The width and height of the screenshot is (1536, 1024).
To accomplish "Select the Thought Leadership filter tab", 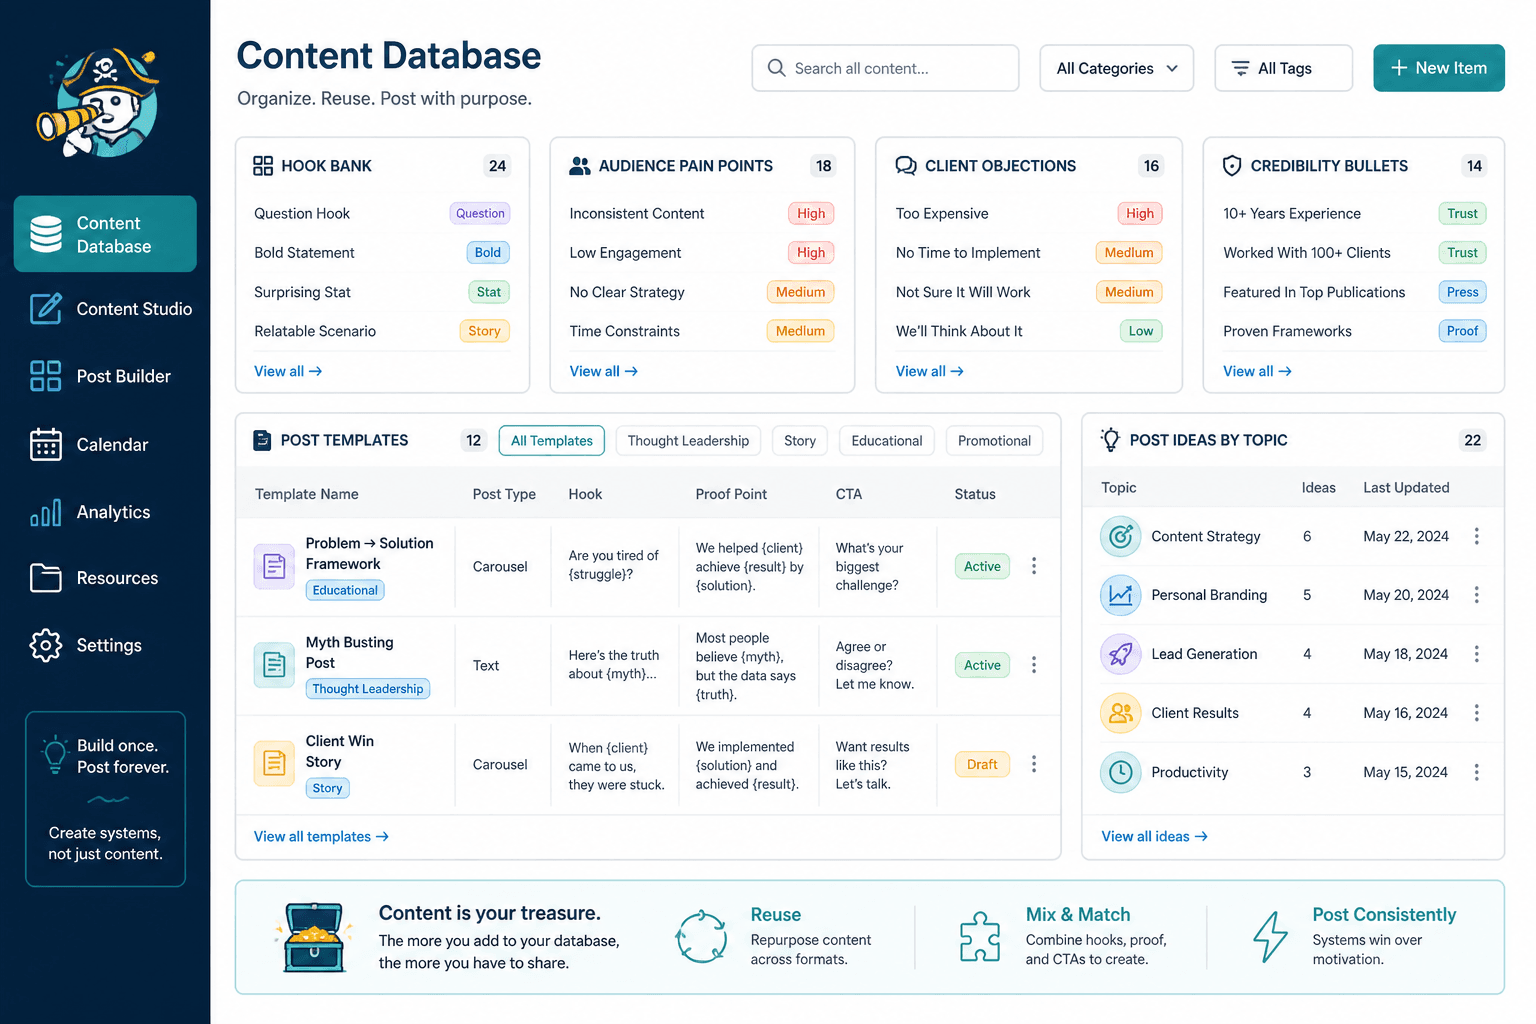I will click(x=688, y=441).
